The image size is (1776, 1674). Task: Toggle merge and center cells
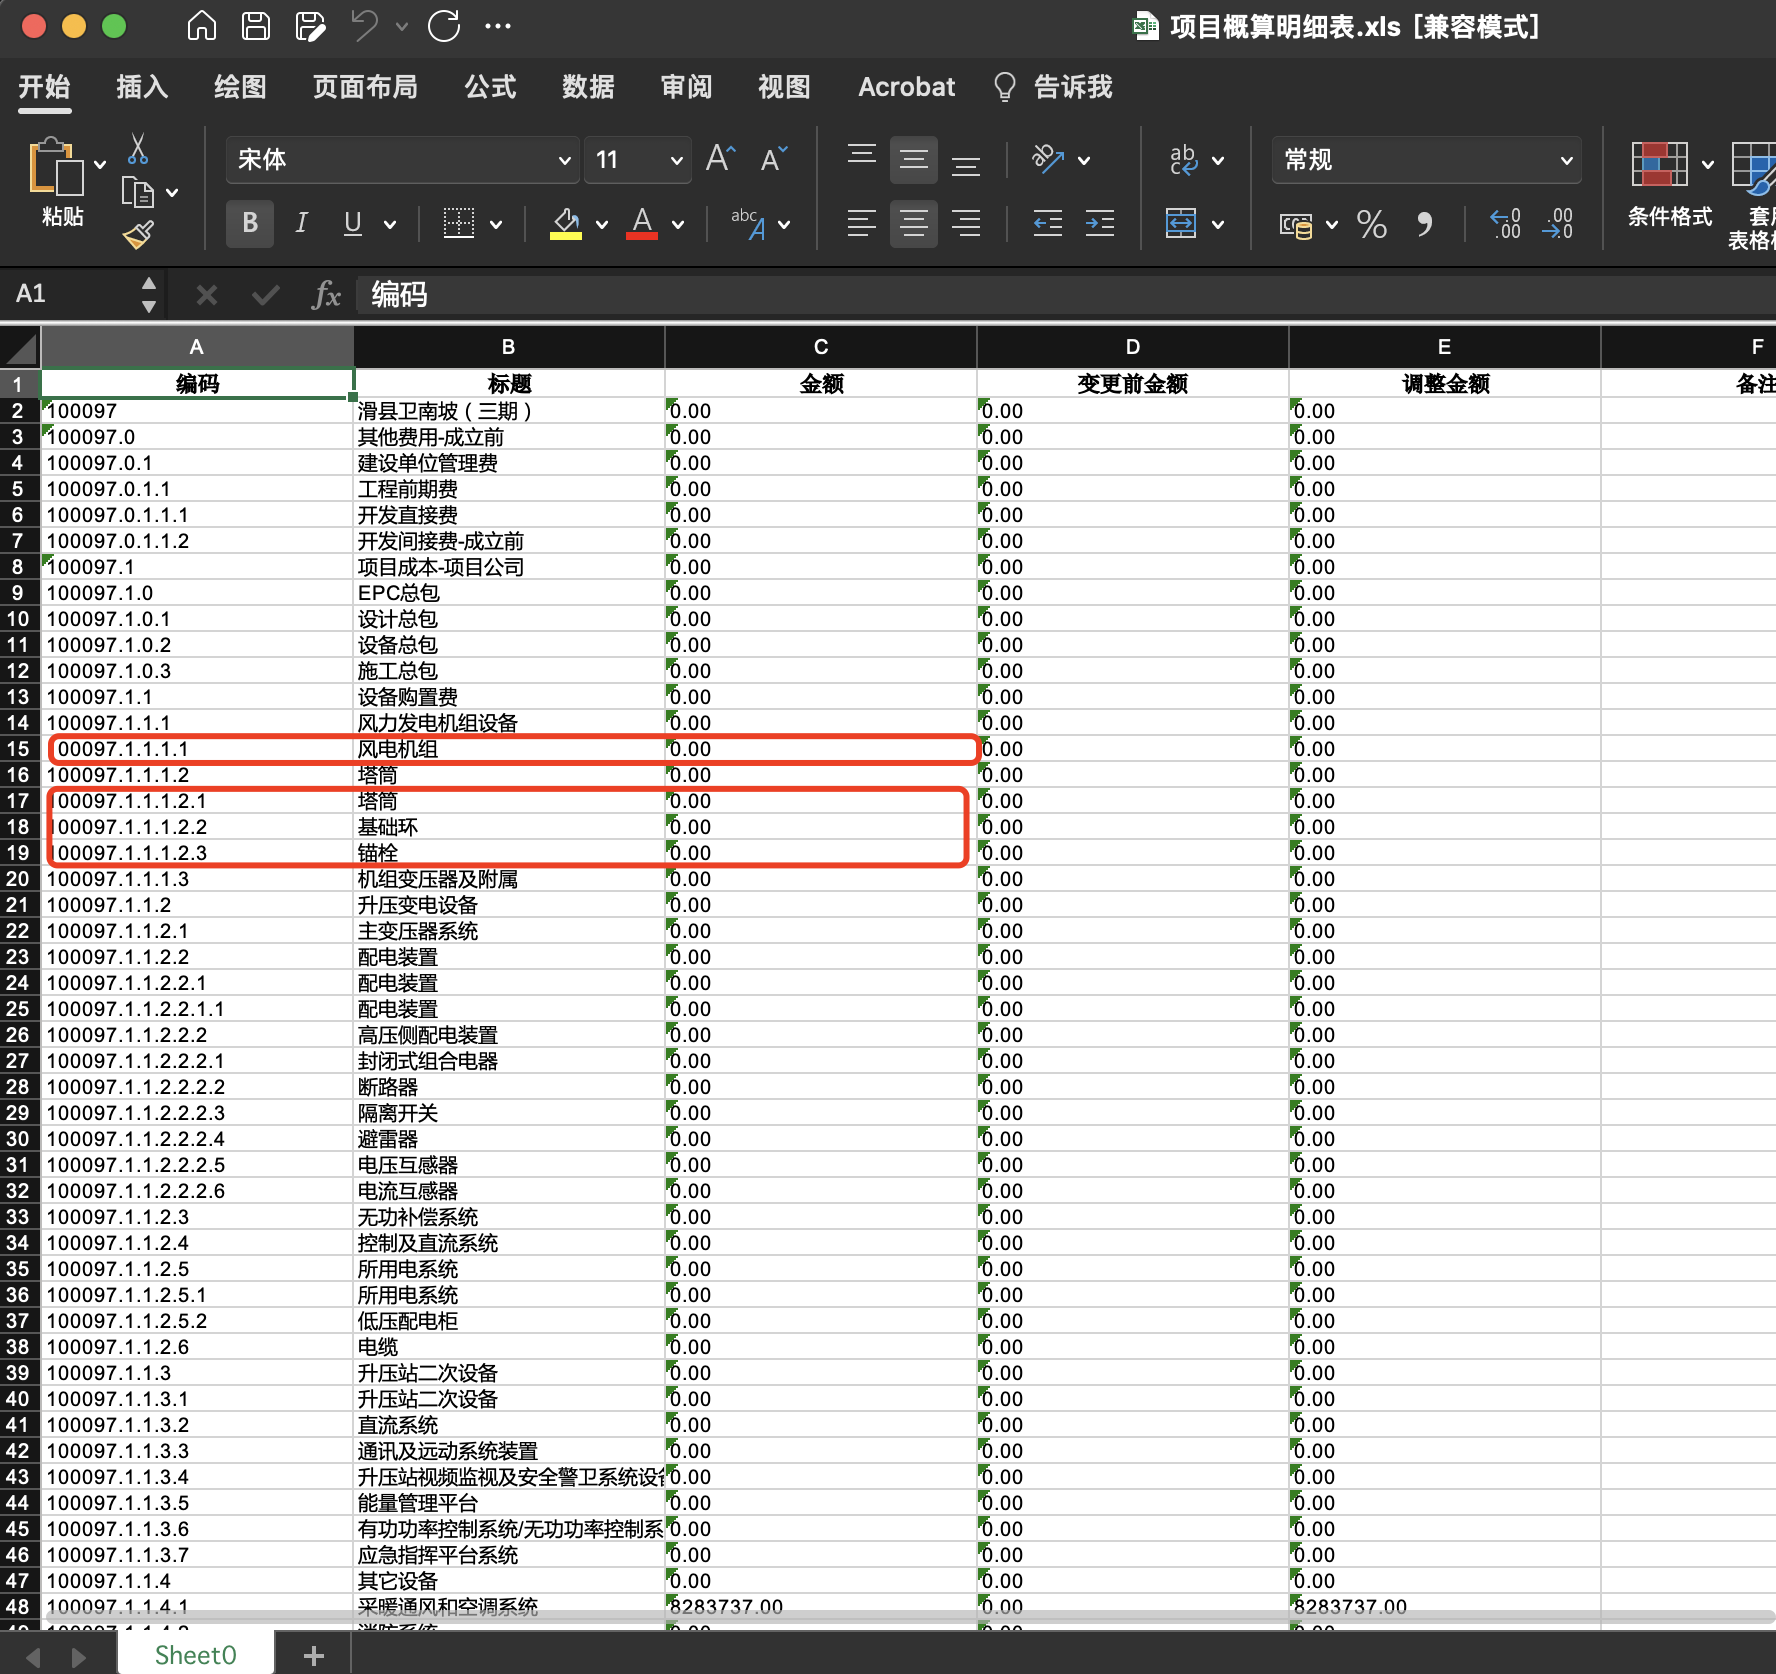click(1181, 223)
